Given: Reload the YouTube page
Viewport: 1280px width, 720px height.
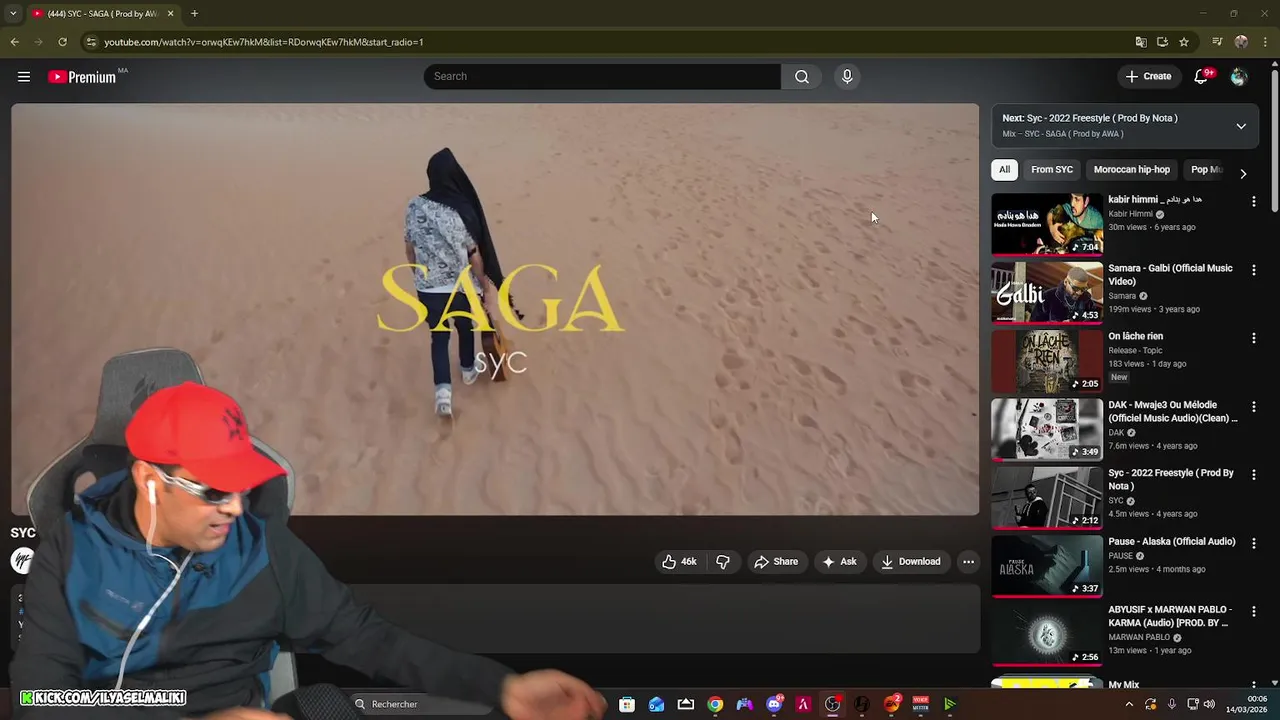Looking at the screenshot, I should (62, 42).
